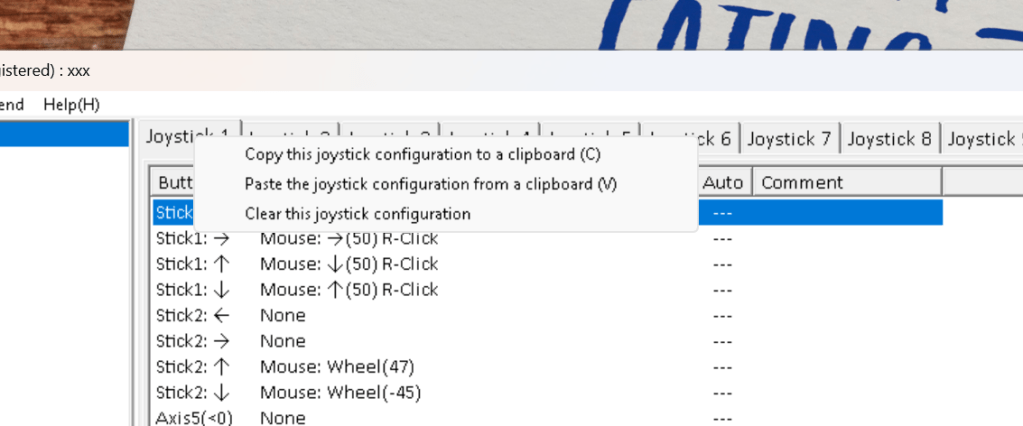This screenshot has height=426, width=1023.
Task: Click the Comment column header
Action: (847, 182)
